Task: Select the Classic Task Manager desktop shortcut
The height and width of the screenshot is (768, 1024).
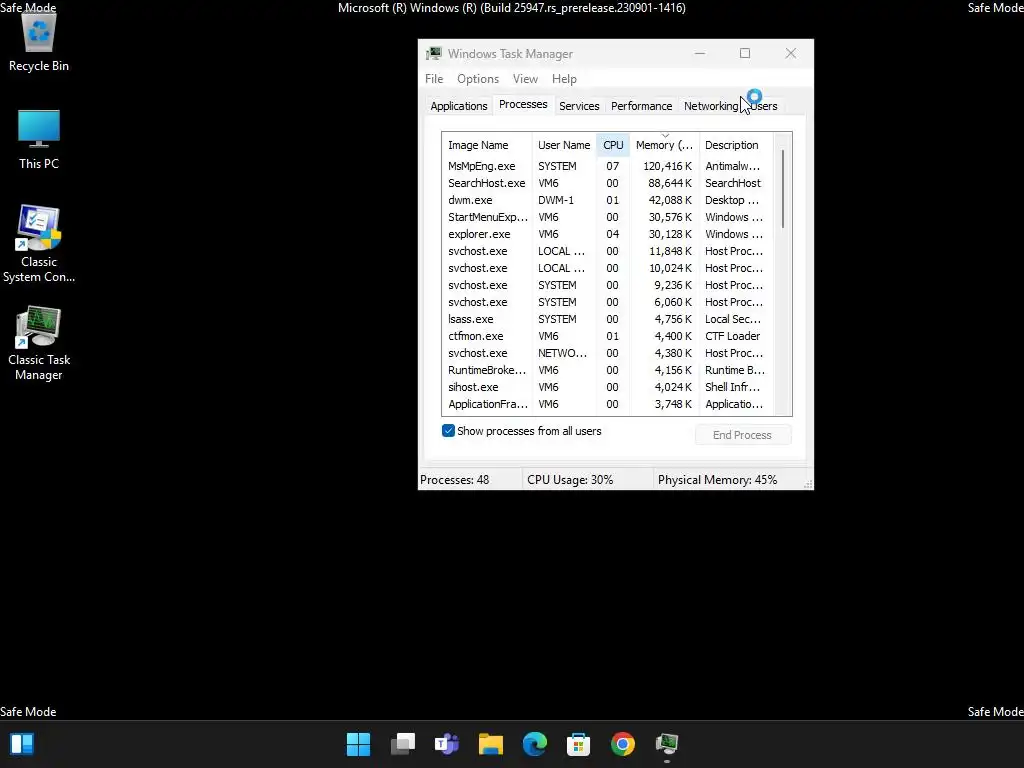Action: tap(39, 344)
